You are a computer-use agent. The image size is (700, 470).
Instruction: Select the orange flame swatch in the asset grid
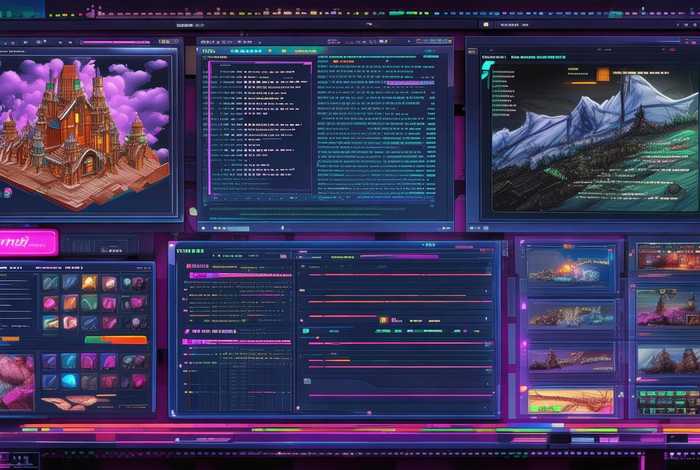tap(90, 283)
